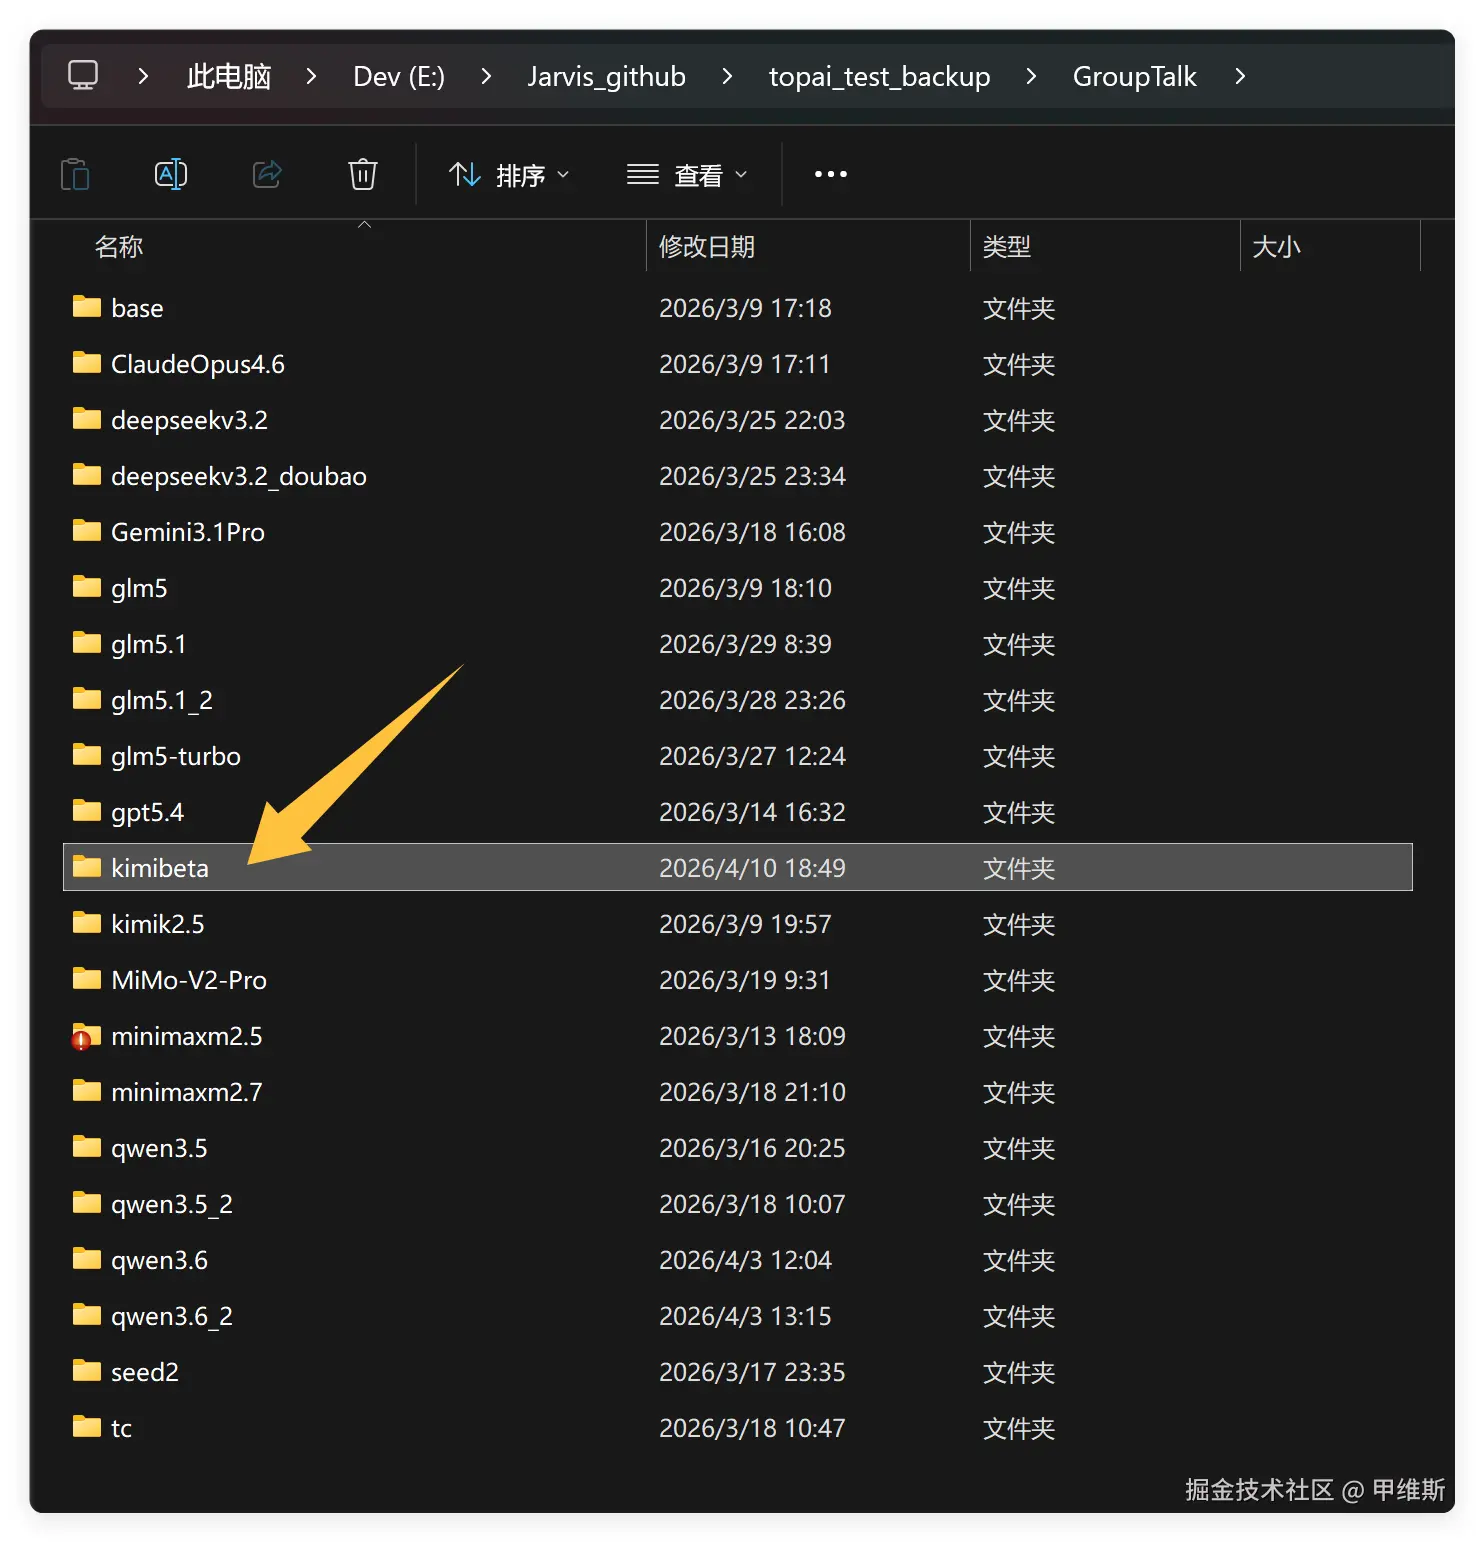Select the glm5 folder icon

click(x=87, y=586)
